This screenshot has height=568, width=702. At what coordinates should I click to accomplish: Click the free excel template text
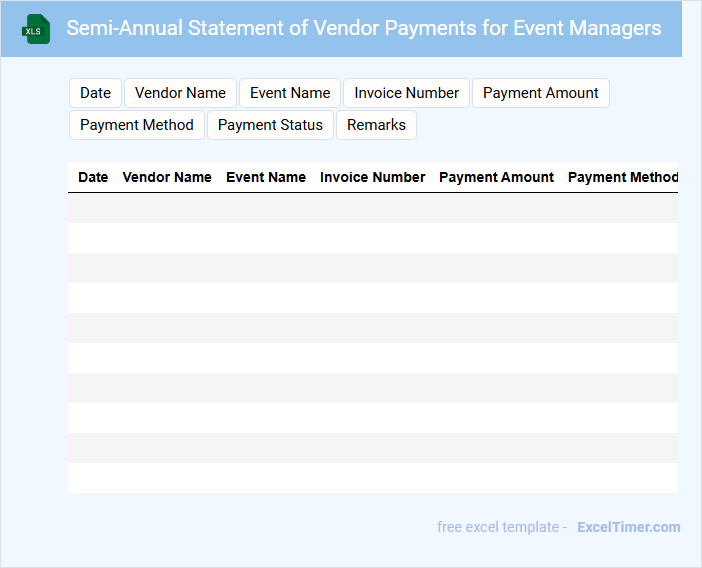[501, 527]
